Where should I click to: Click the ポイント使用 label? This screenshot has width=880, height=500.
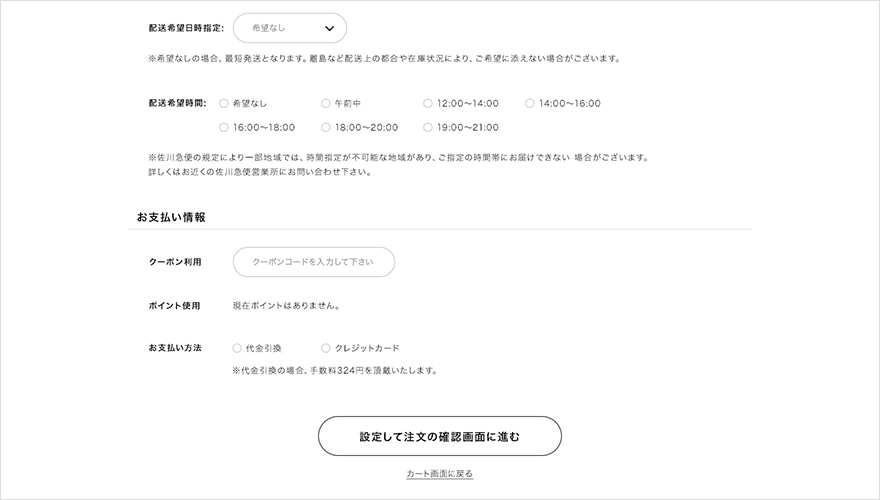coord(175,306)
